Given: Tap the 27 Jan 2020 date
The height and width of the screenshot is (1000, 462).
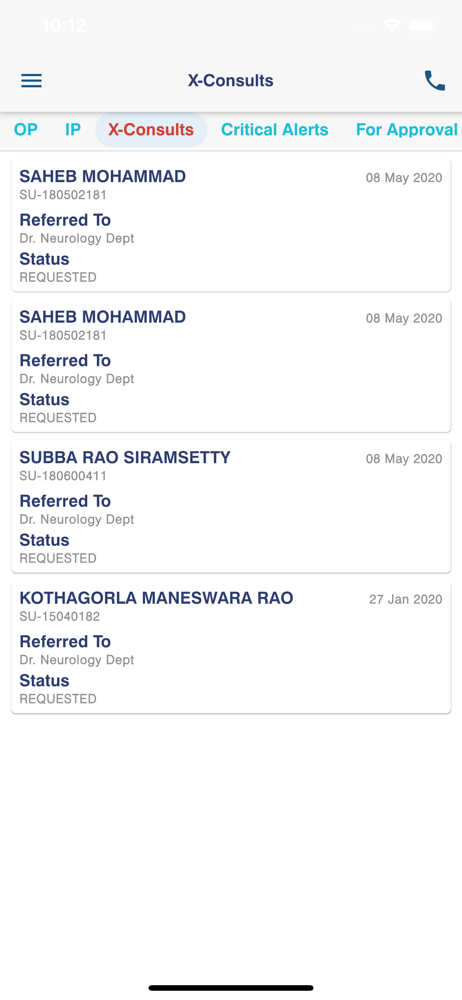Looking at the screenshot, I should [405, 599].
